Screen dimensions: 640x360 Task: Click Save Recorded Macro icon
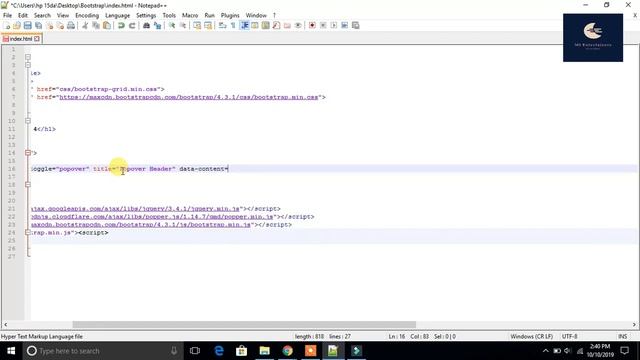[356, 25]
